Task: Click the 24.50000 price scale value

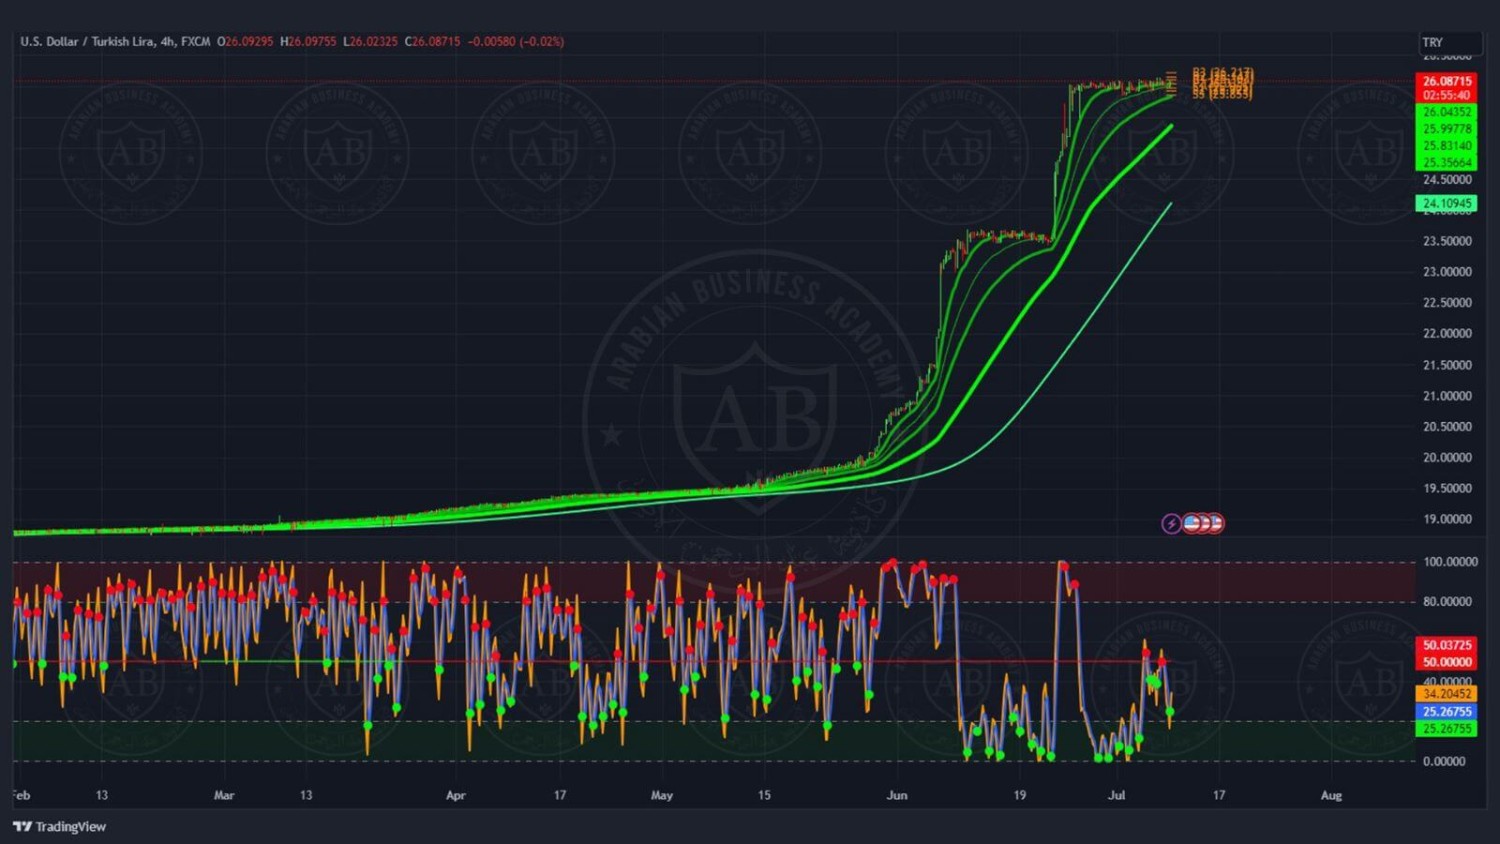Action: point(1447,180)
